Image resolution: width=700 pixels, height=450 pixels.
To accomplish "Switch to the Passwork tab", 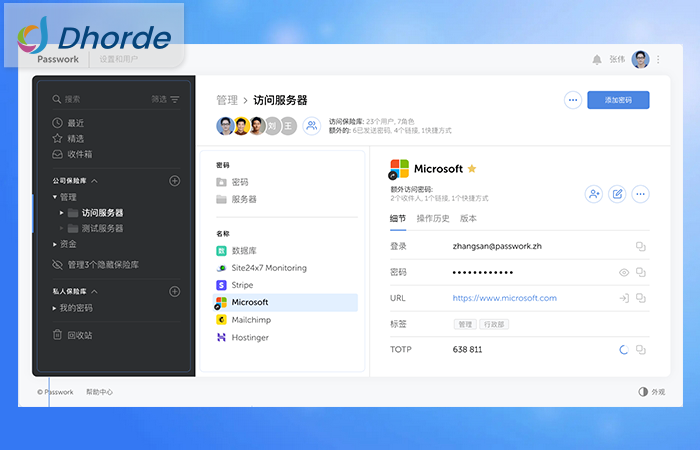I will (58, 59).
